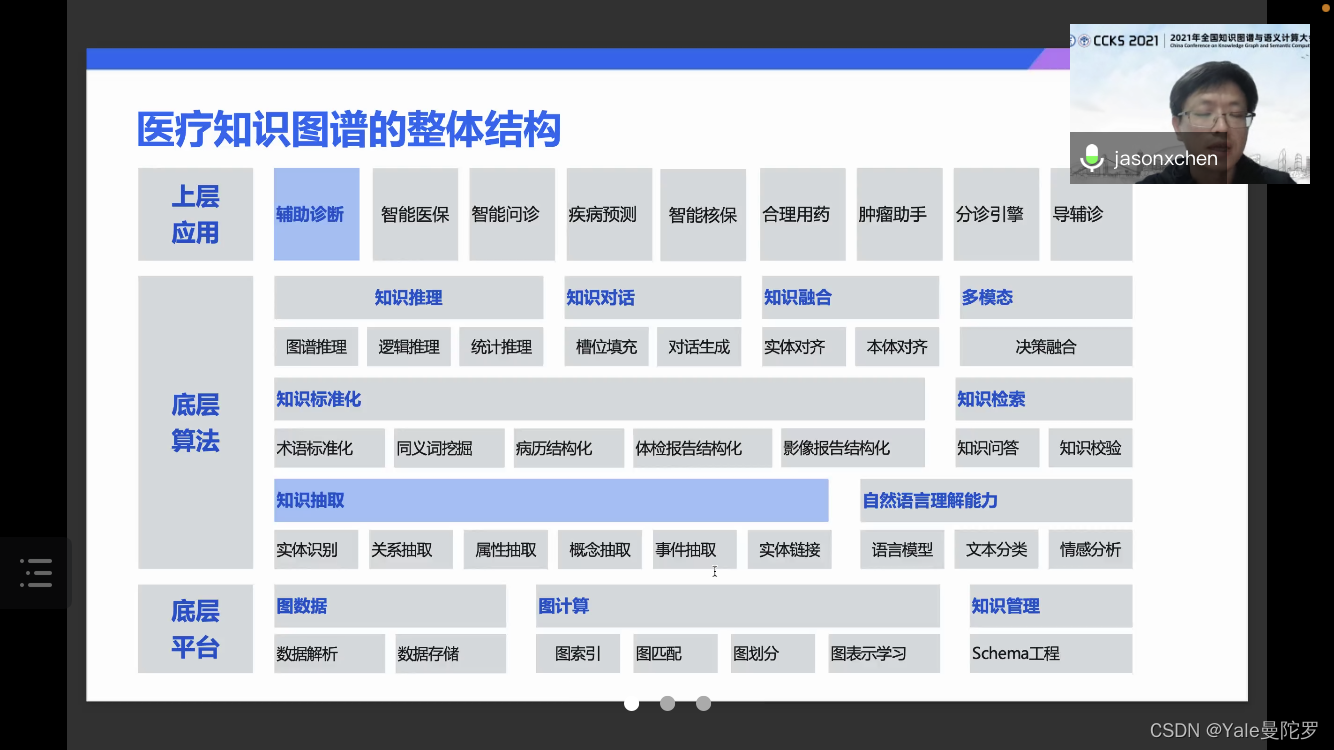
Task: Click the second pagination dot below the slide
Action: pyautogui.click(x=667, y=703)
